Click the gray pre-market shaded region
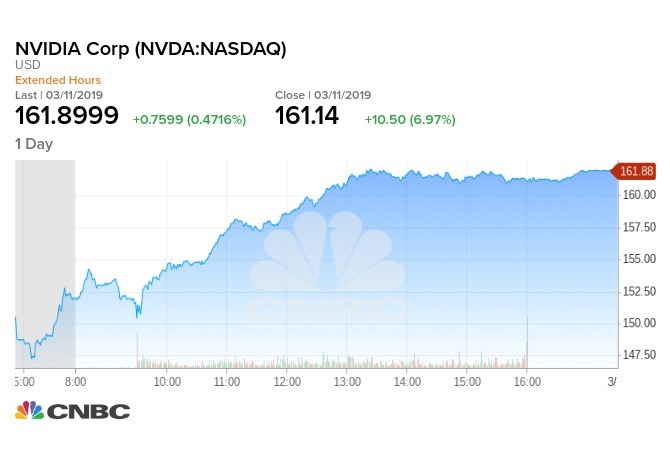The height and width of the screenshot is (450, 670). pos(46,260)
